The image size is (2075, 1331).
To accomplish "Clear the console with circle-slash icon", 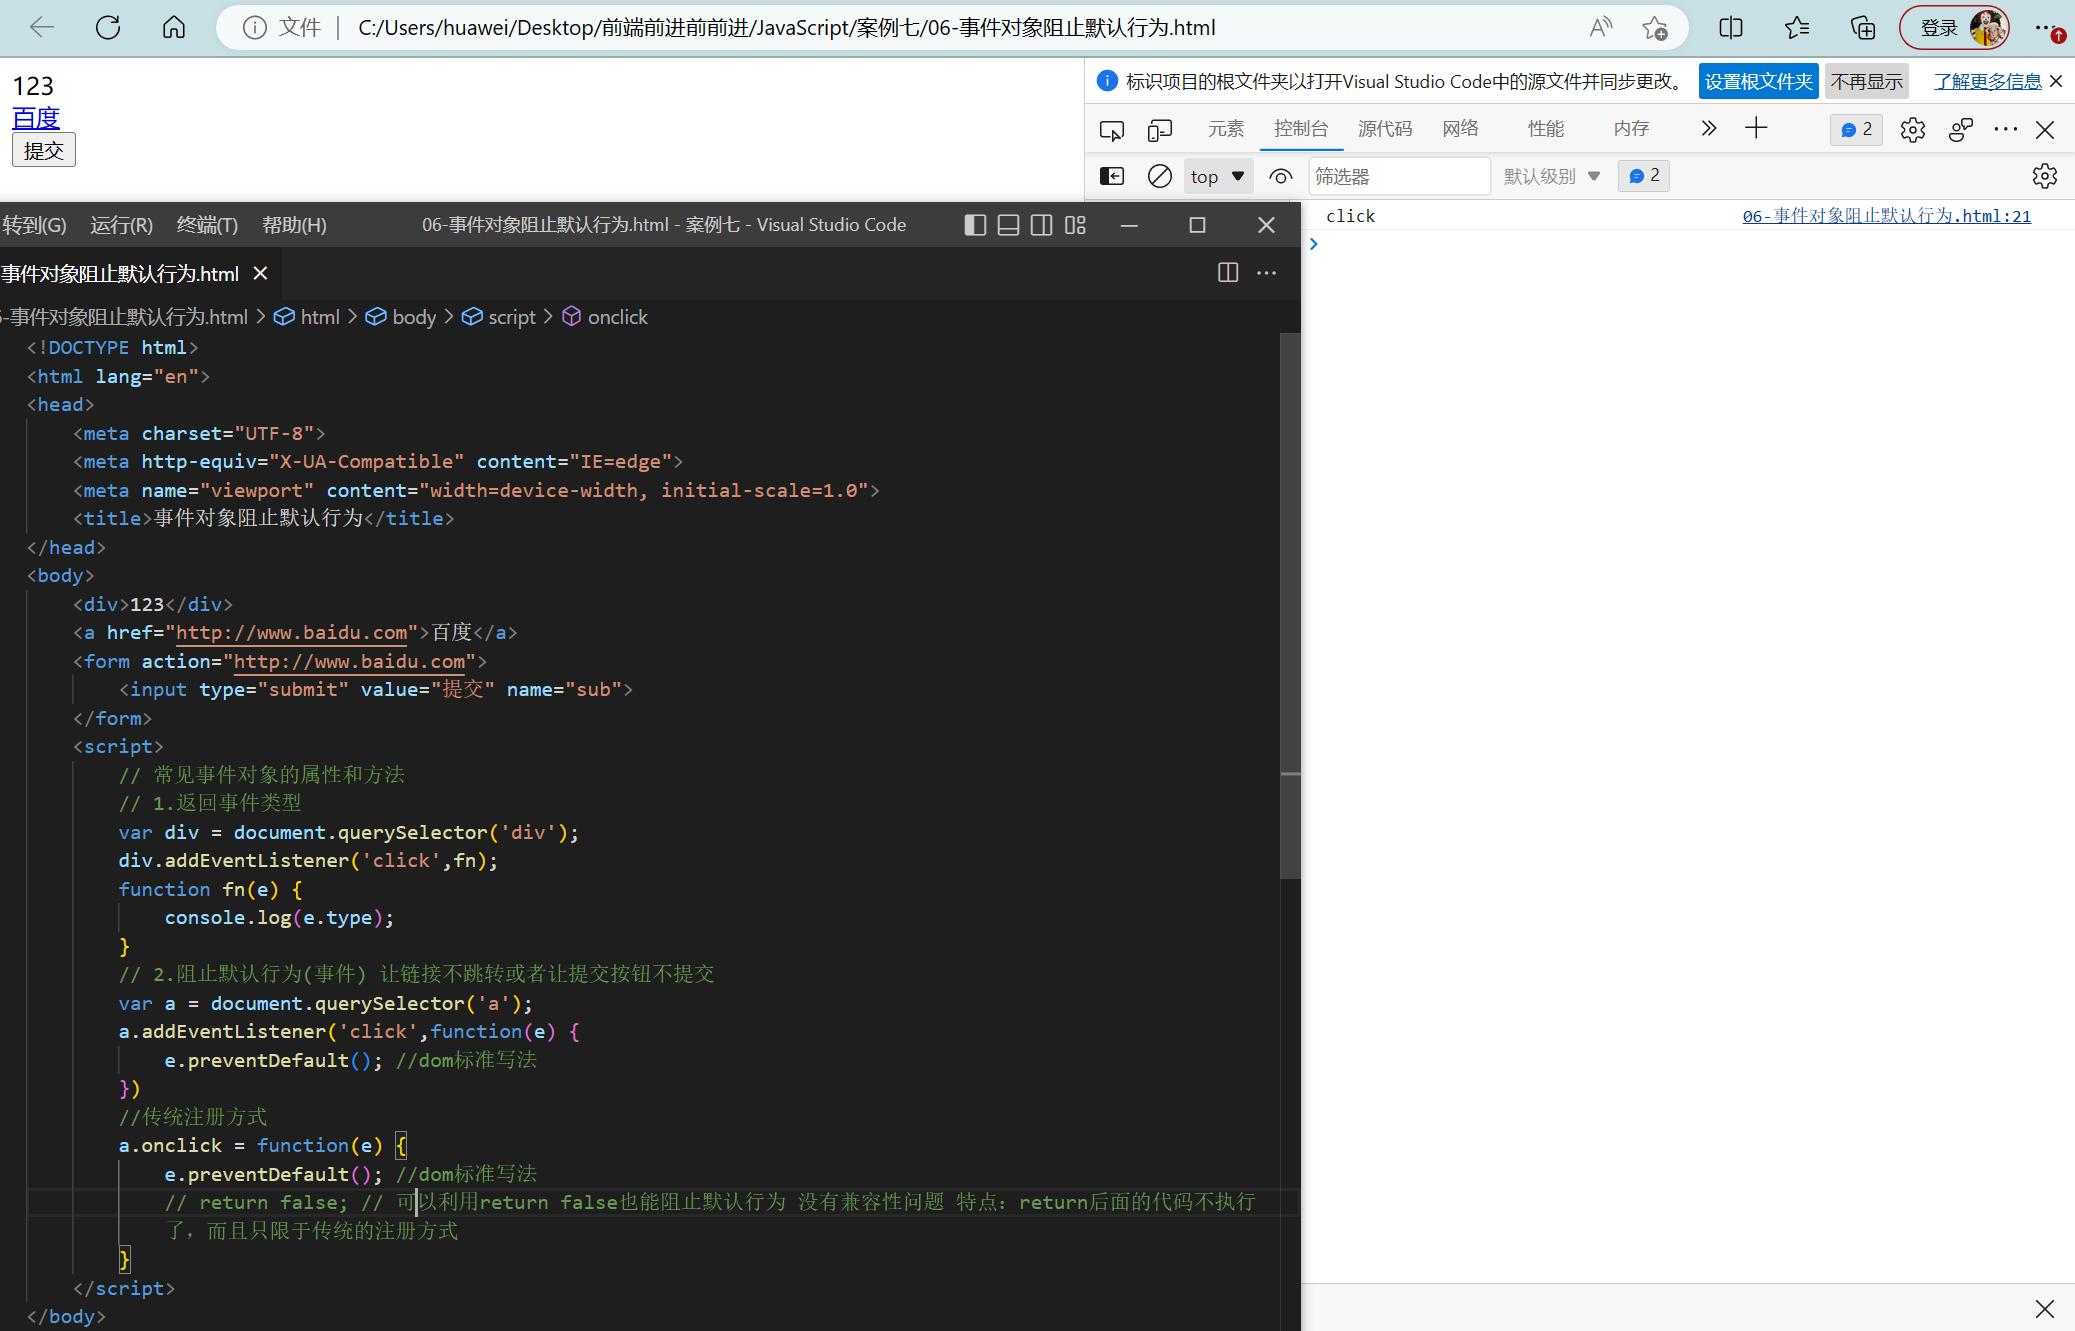I will (1160, 177).
